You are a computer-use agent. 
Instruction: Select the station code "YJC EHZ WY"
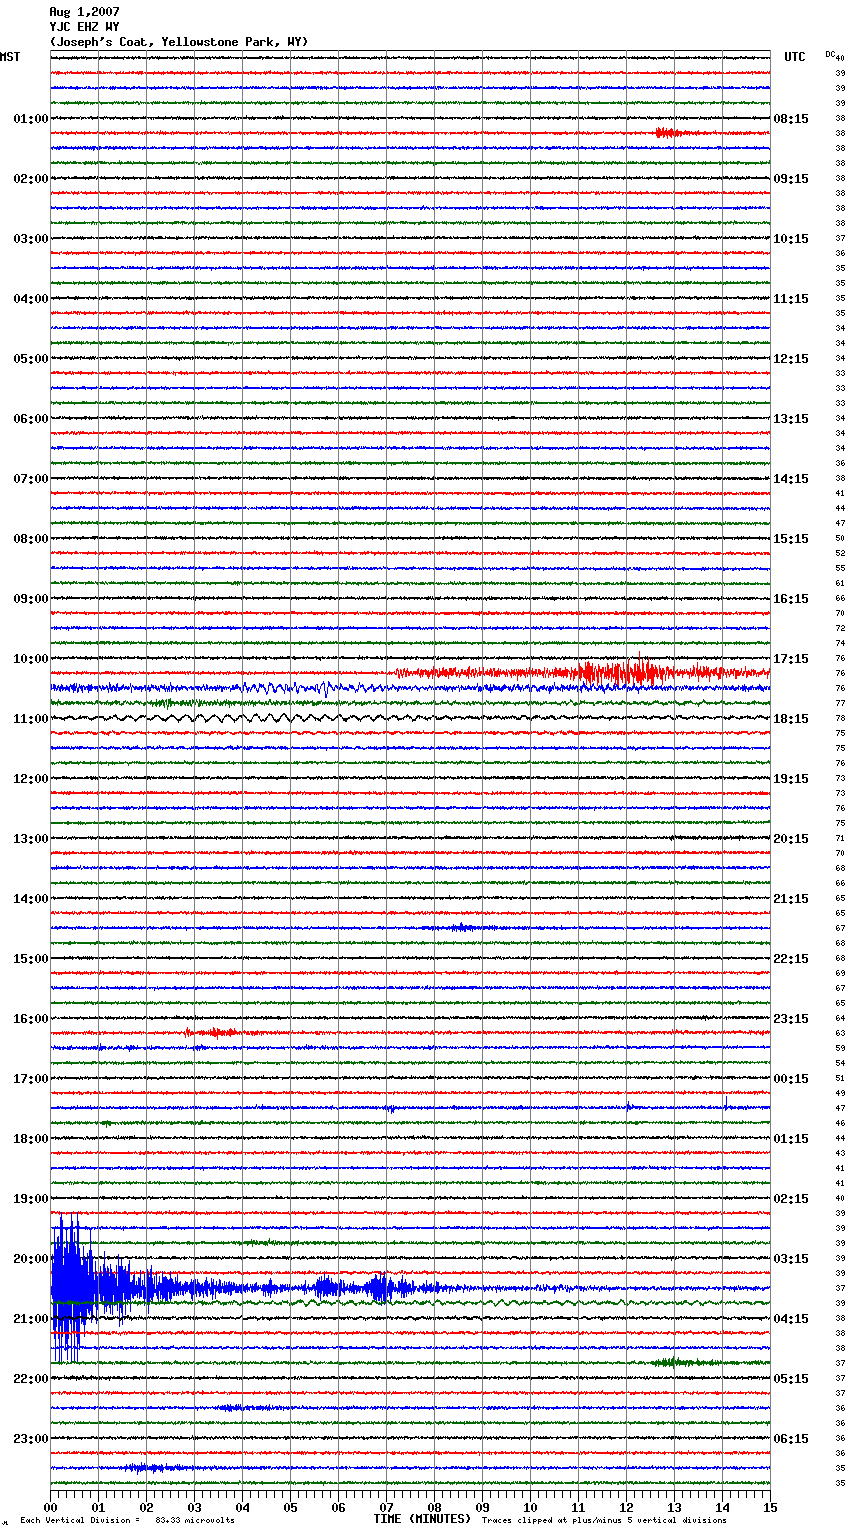coord(84,27)
